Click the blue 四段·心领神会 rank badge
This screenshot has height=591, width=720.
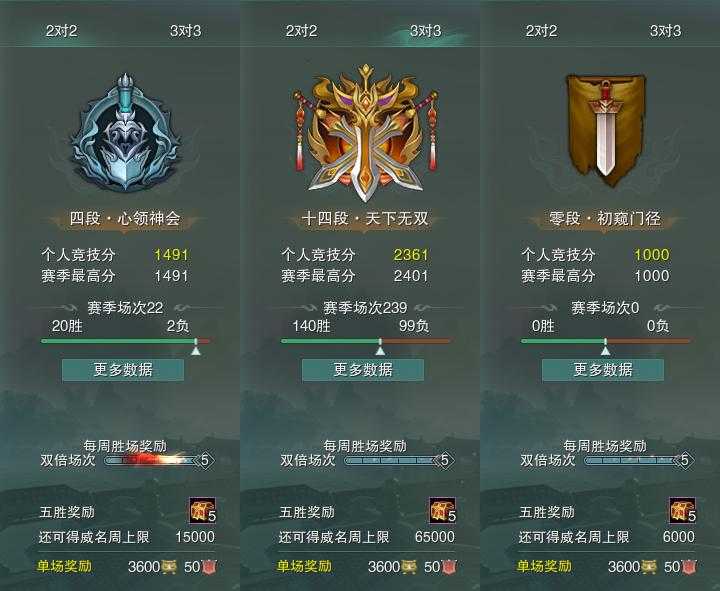click(124, 133)
